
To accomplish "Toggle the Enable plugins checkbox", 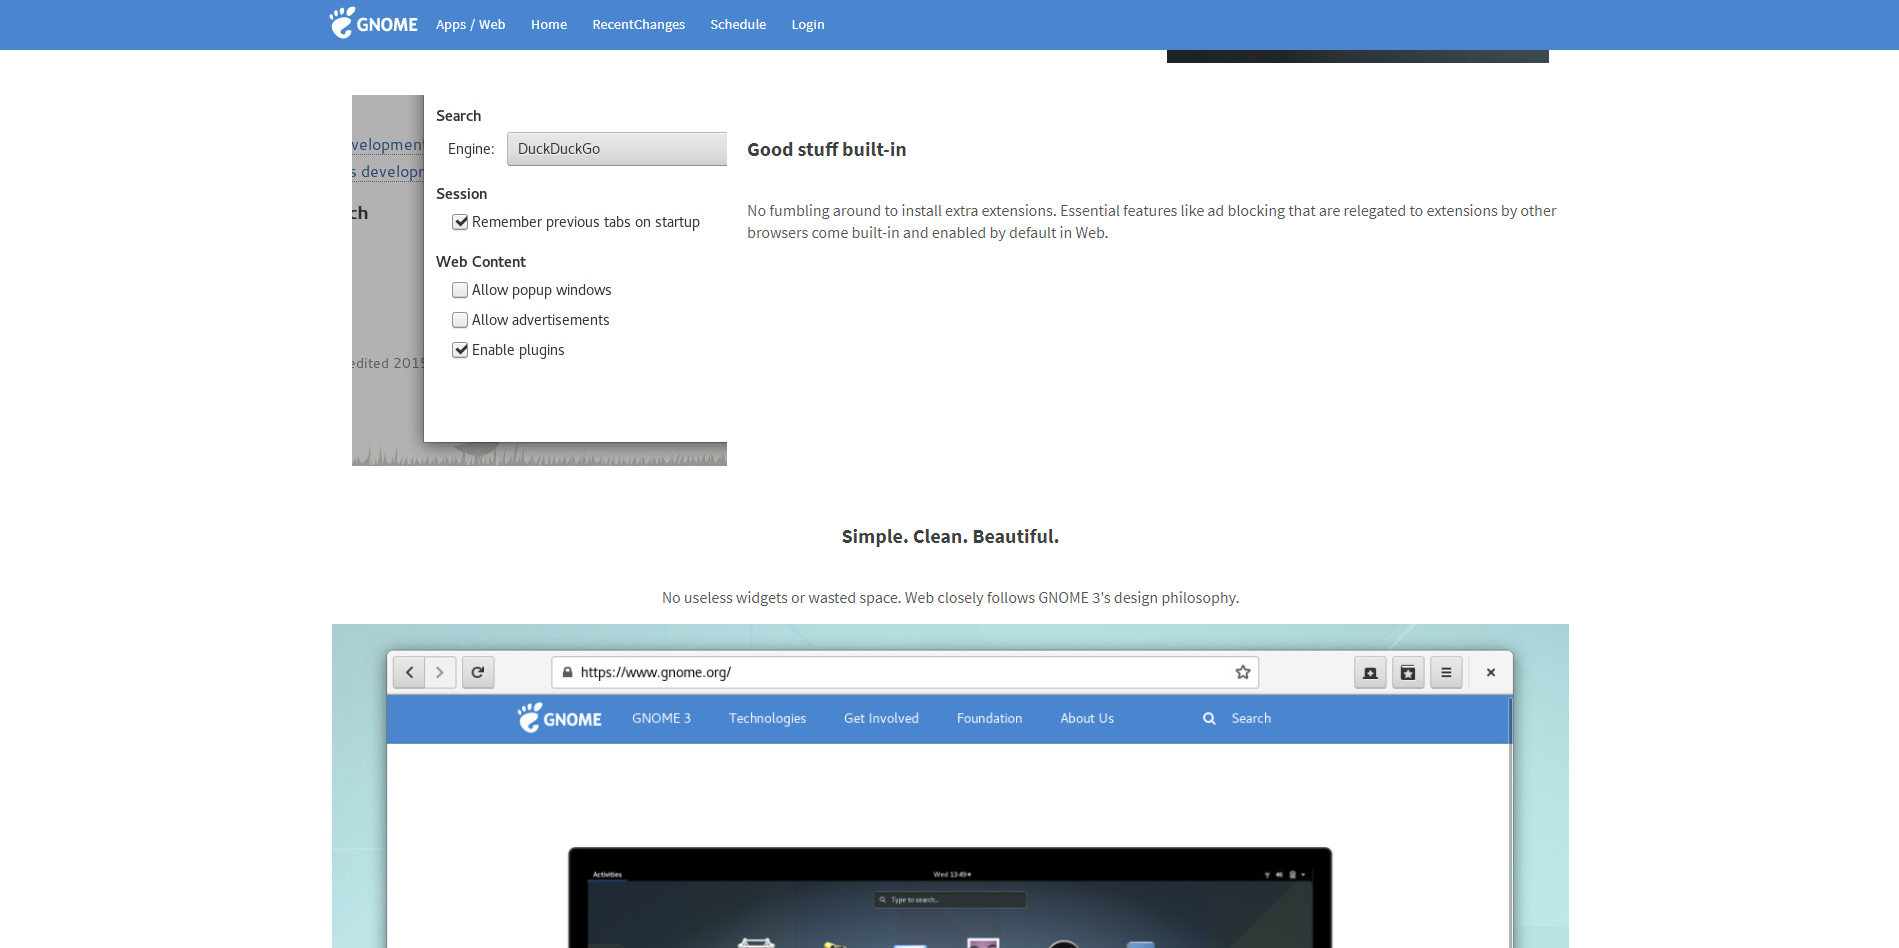I will (460, 350).
